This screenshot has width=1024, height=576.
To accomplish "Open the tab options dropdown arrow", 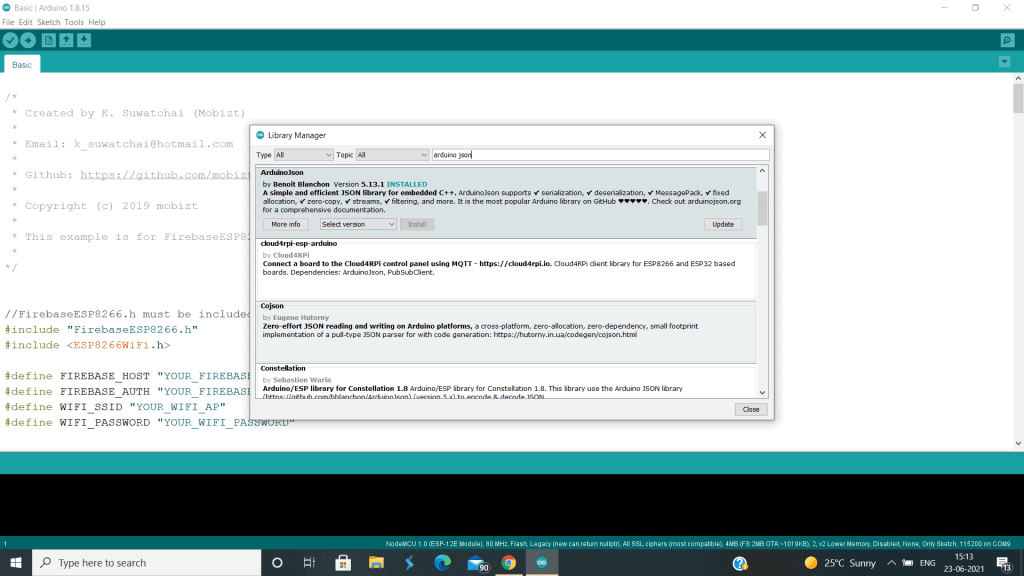I will pyautogui.click(x=1004, y=62).
